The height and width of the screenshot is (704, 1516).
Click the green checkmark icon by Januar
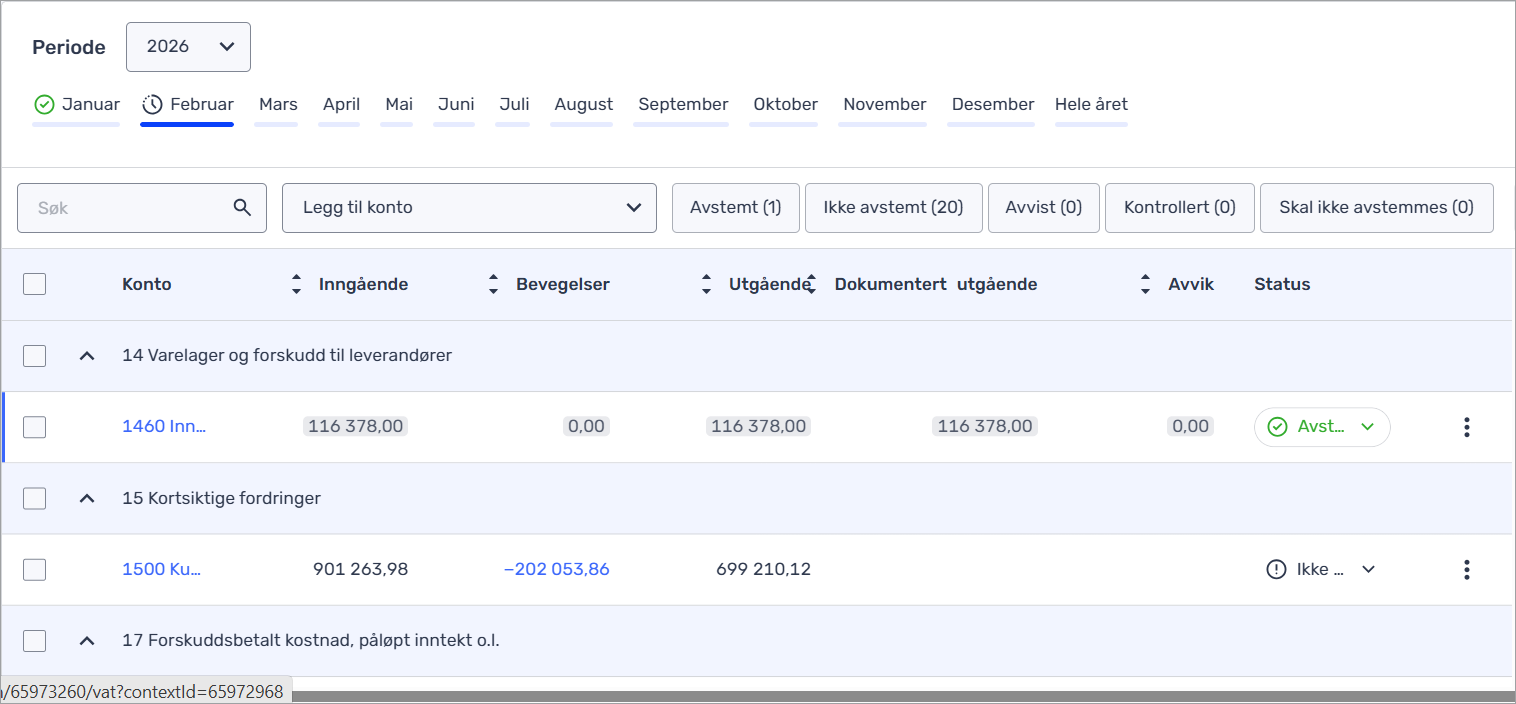pyautogui.click(x=44, y=105)
